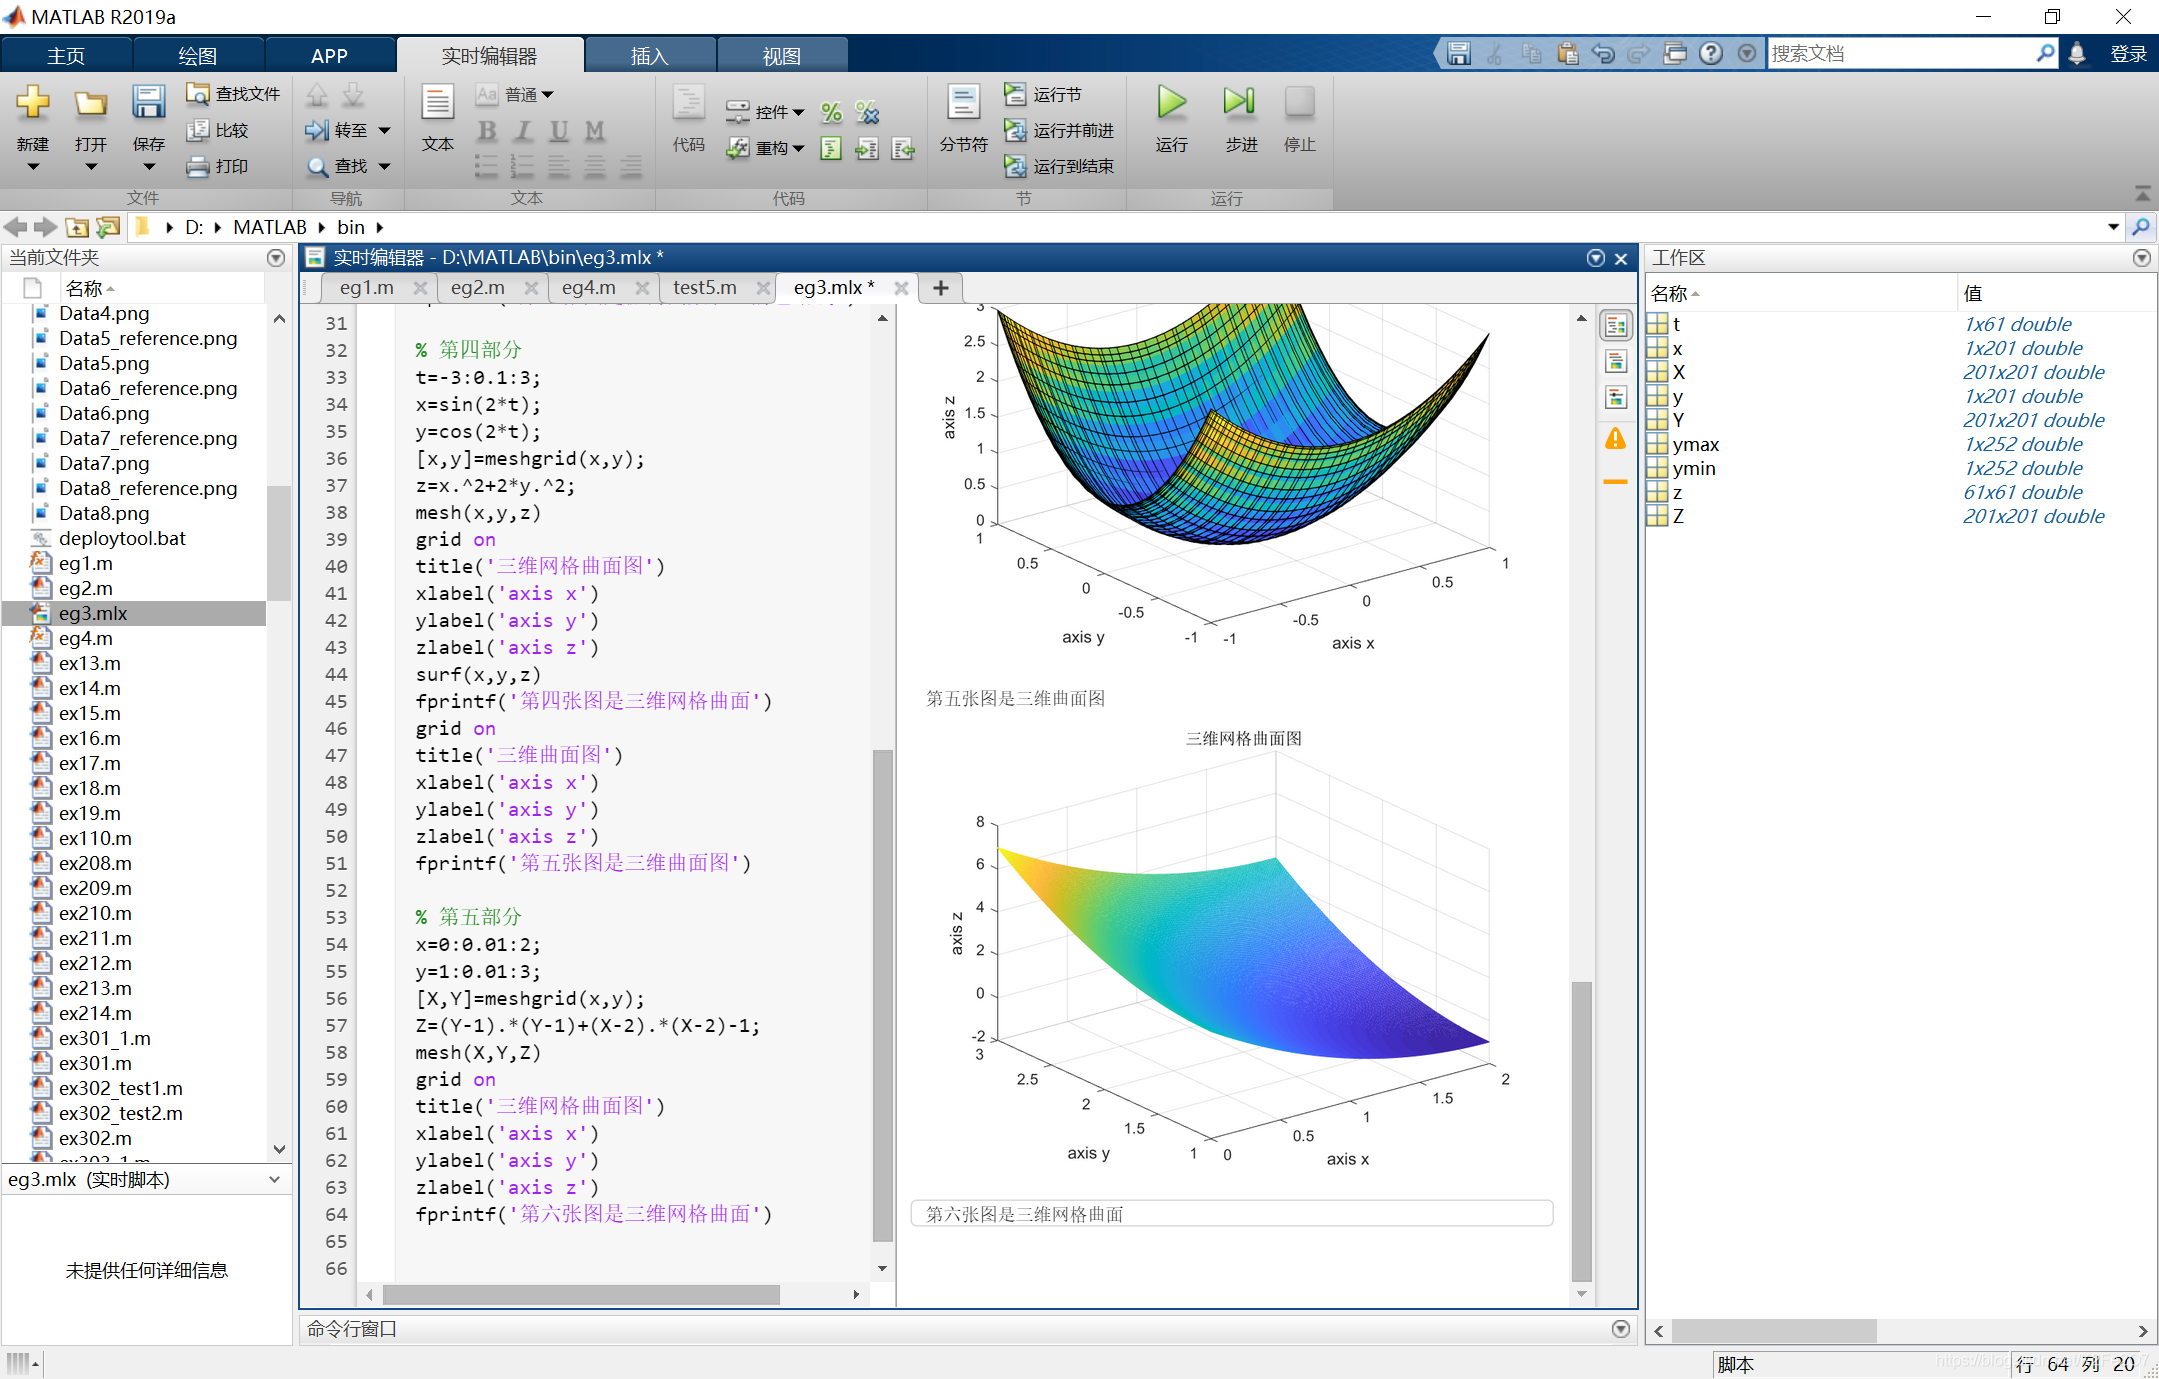
Task: Expand the Refactor (重构) dropdown
Action: 778,148
